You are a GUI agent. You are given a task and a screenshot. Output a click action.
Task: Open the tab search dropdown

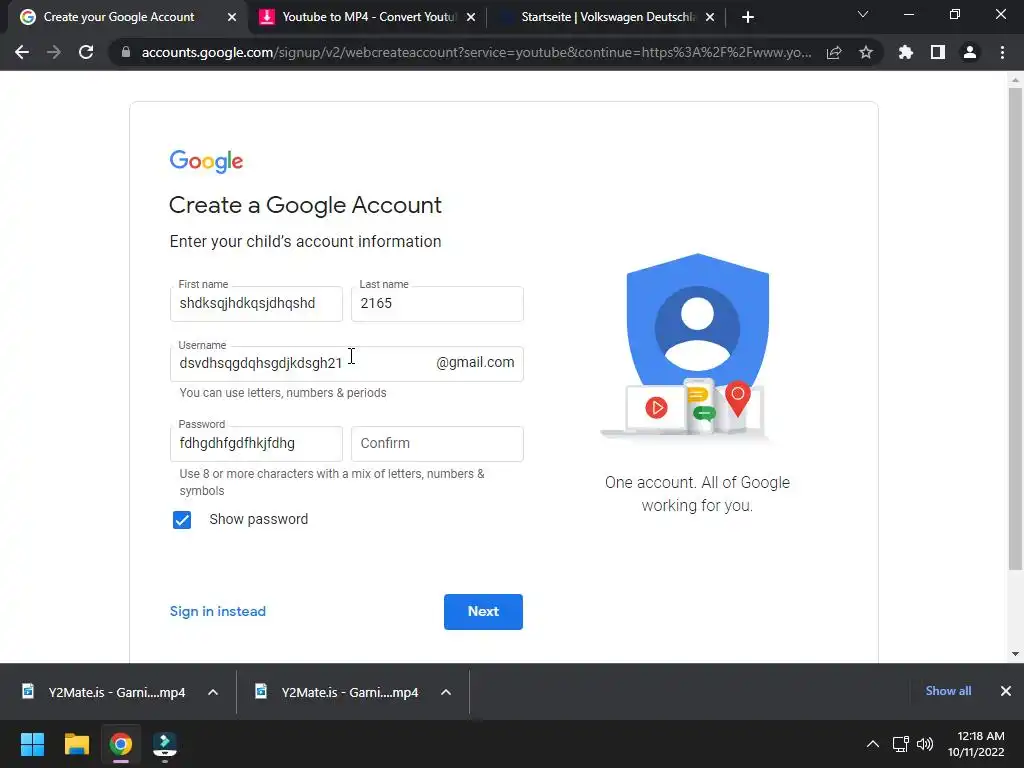point(863,14)
